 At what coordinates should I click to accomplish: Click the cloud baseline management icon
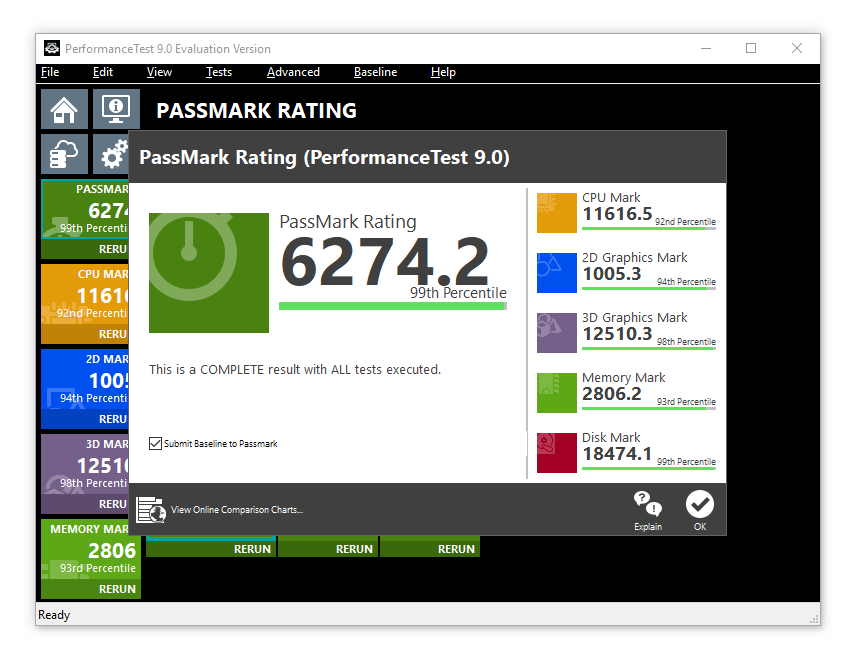64,154
